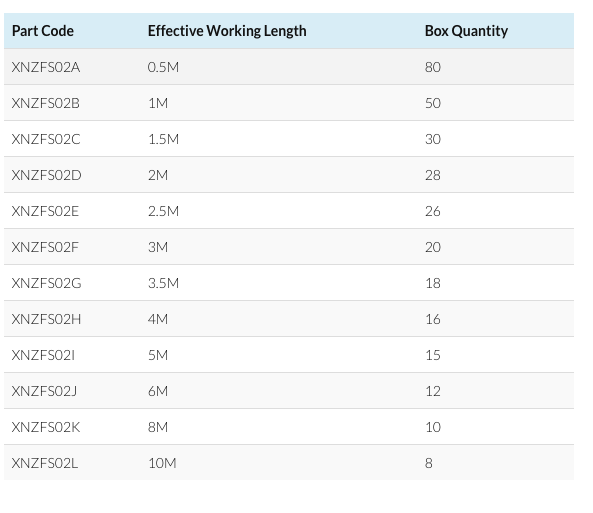Select the XNZFS02D row code

[47, 175]
